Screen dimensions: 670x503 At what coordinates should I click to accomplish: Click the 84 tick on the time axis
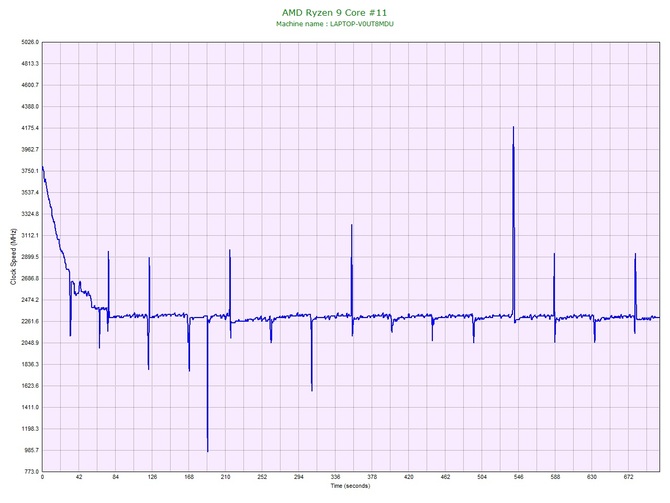point(115,477)
